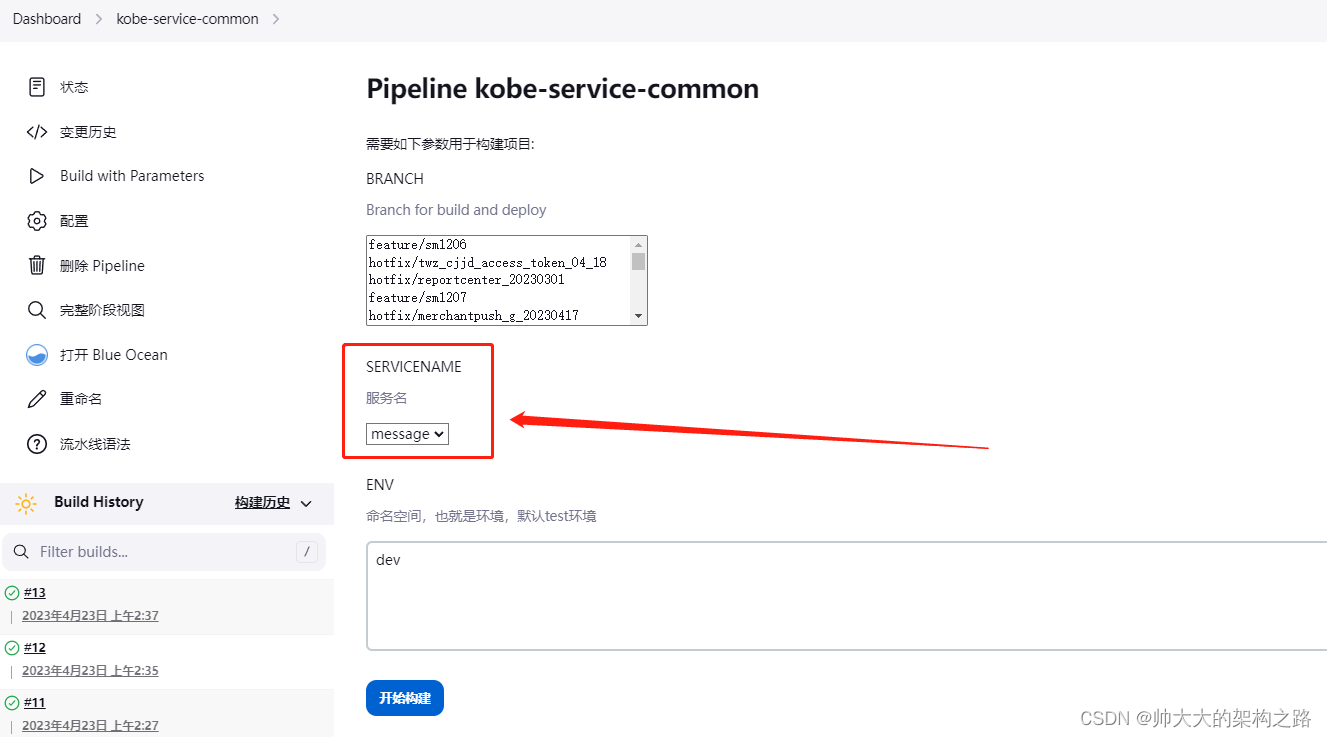Click the Build with Parameters play icon
Image resolution: width=1327 pixels, height=737 pixels.
[x=37, y=176]
